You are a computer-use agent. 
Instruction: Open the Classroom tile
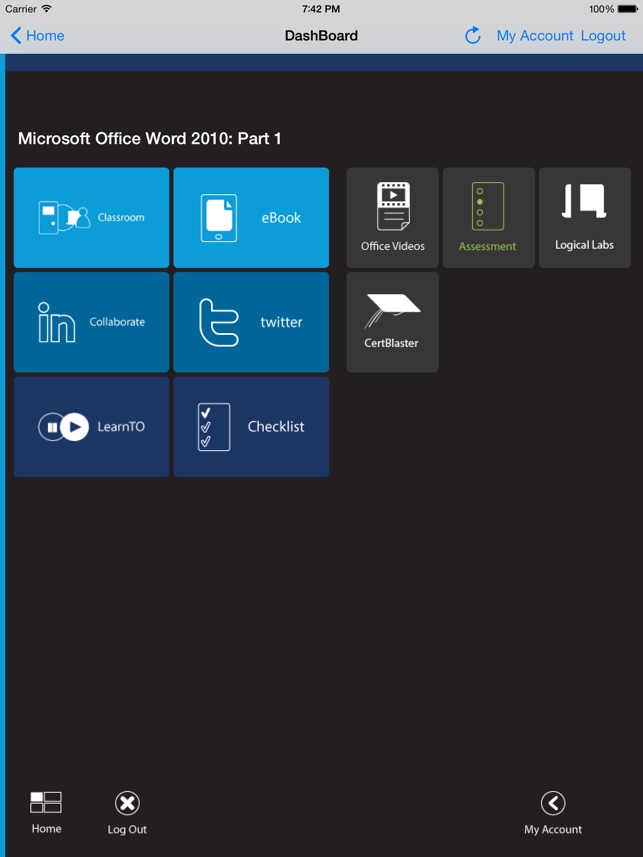91,218
